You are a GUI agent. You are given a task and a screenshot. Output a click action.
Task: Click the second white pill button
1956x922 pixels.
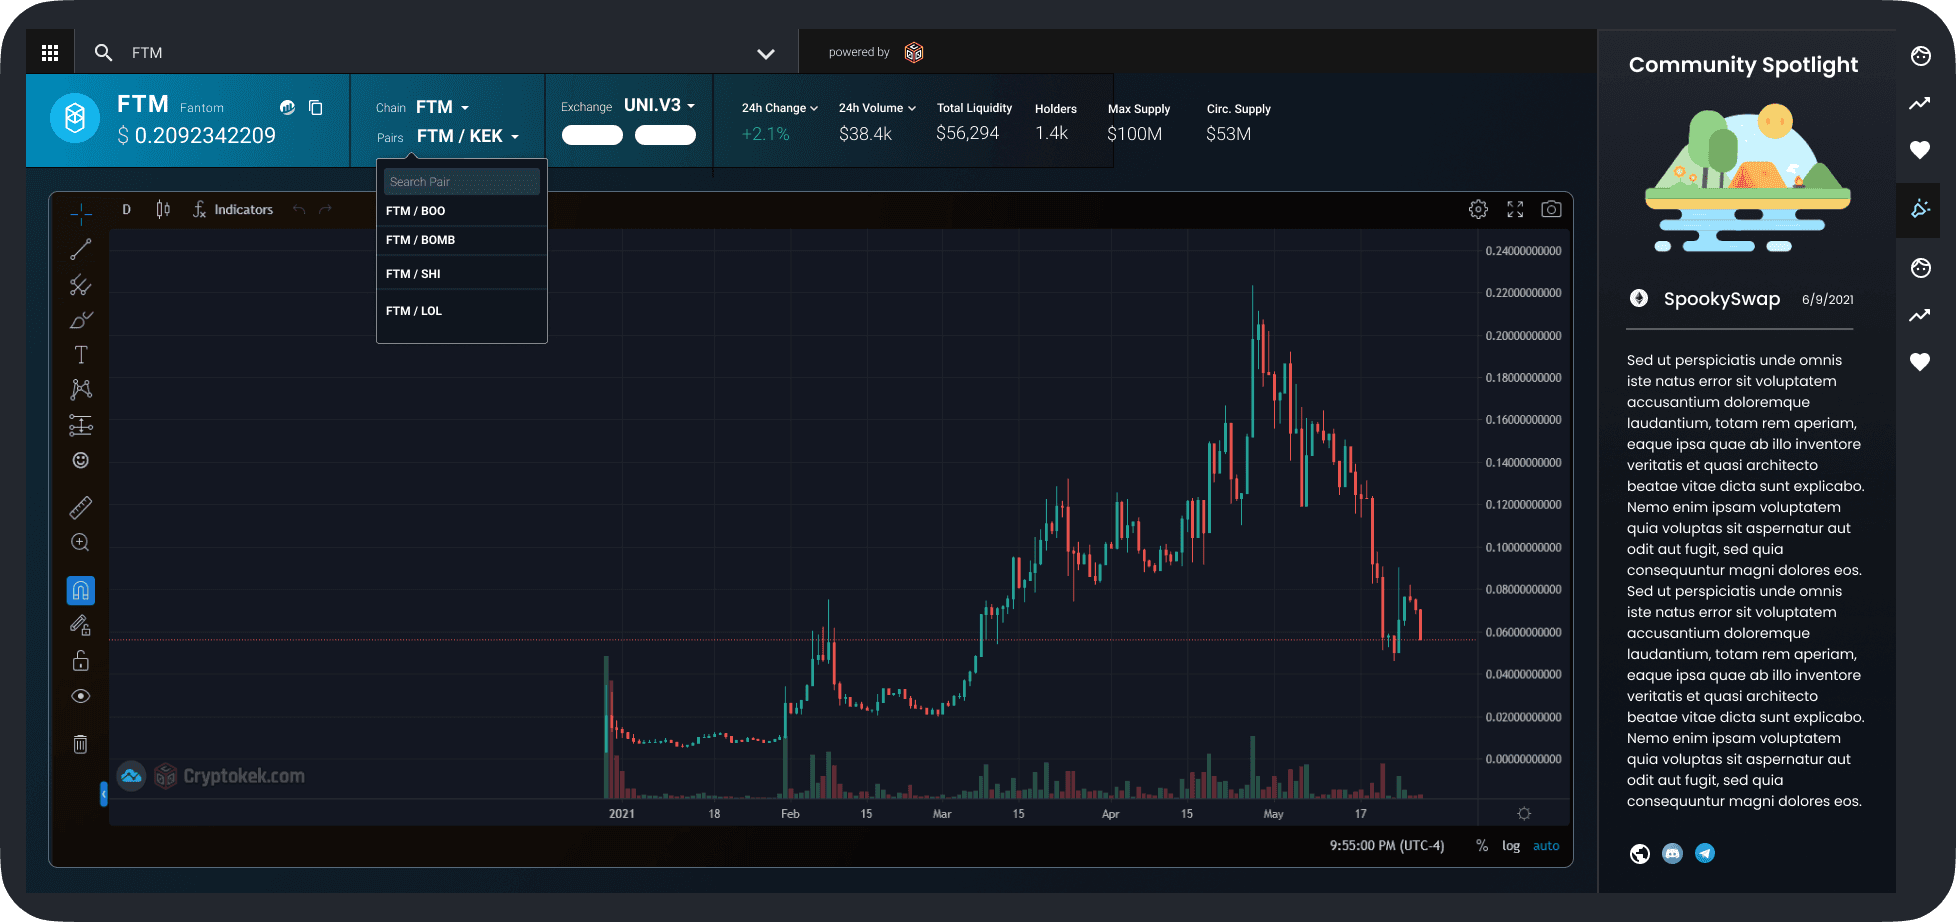[x=665, y=135]
